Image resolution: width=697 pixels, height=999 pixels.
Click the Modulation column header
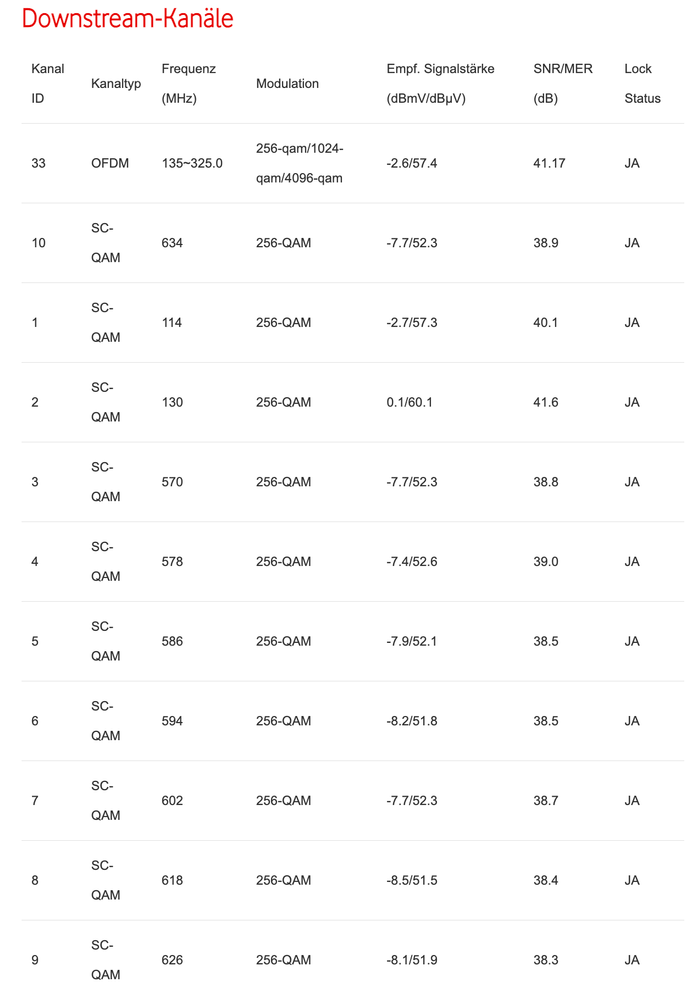(x=287, y=84)
